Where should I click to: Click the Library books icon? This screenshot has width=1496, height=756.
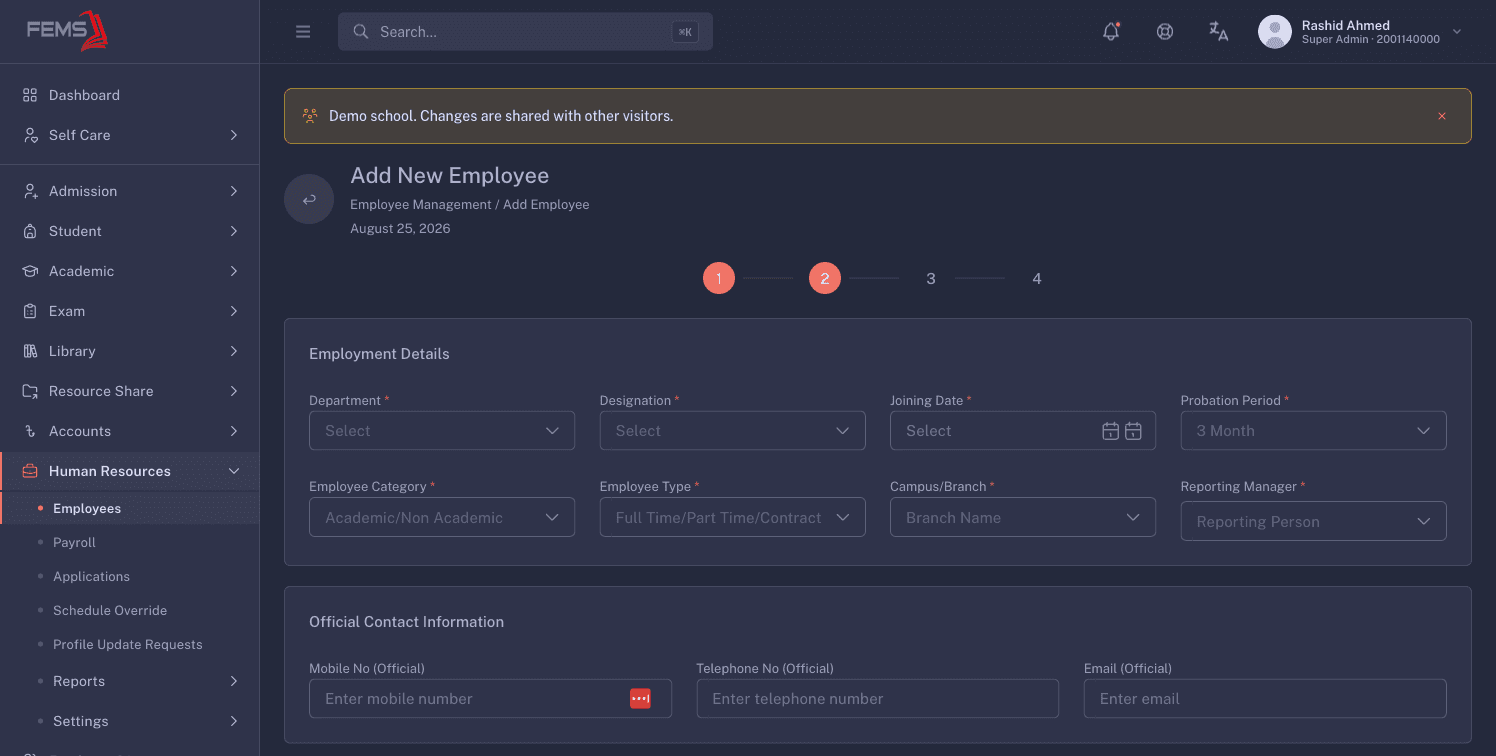(x=30, y=351)
